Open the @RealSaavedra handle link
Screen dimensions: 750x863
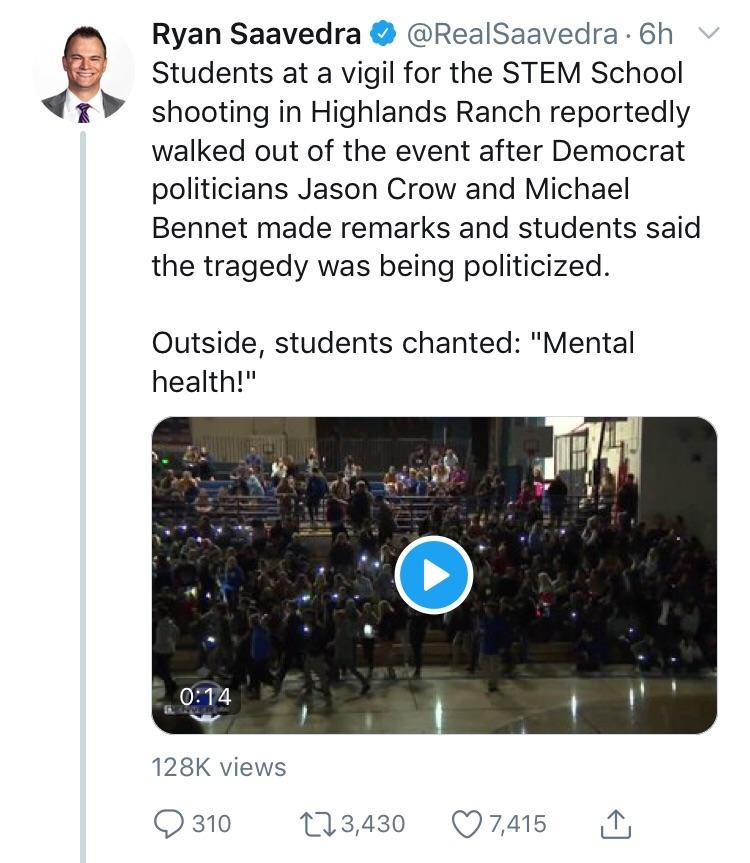(512, 34)
